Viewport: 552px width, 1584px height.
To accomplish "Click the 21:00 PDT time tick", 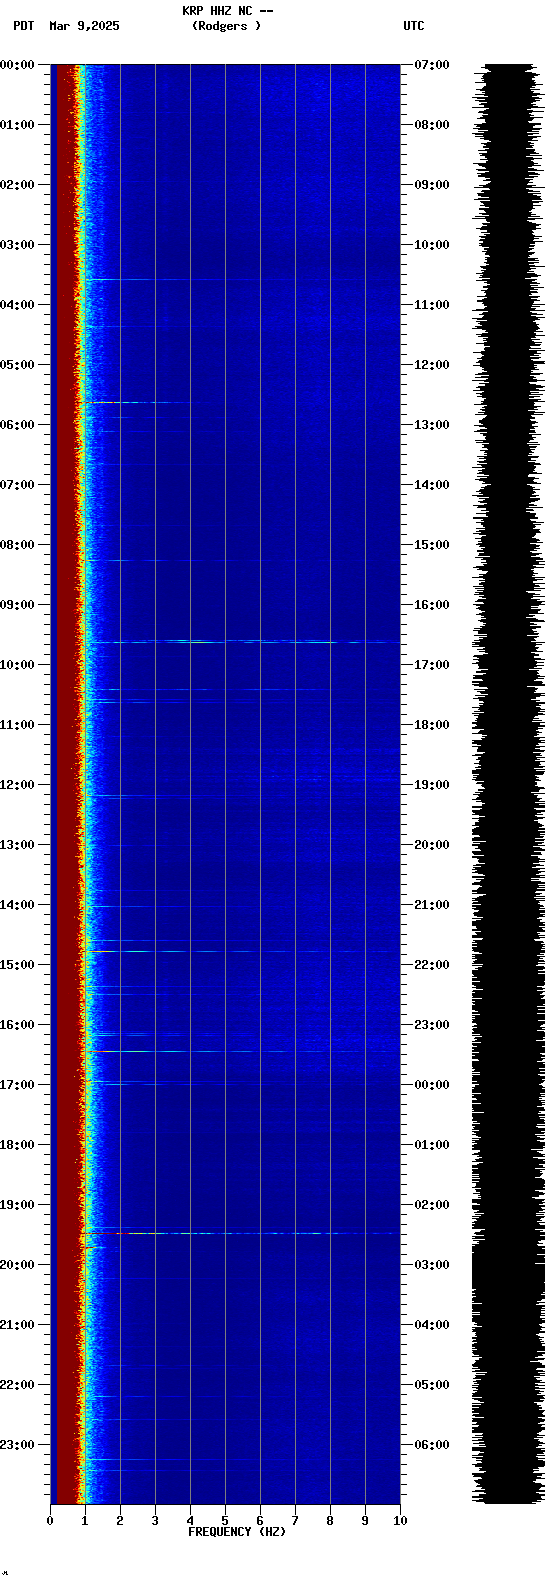I will point(17,1325).
